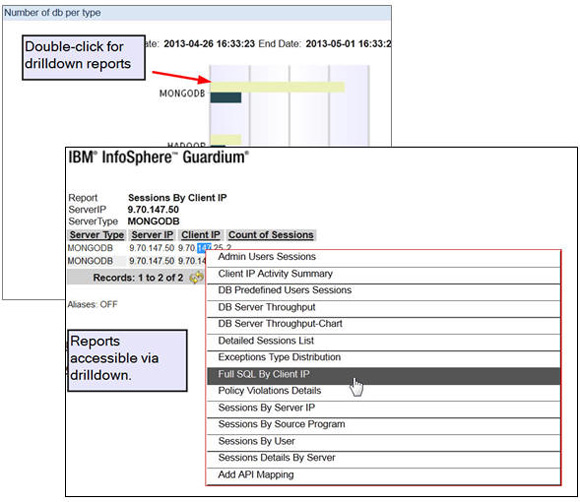The width and height of the screenshot is (580, 502).
Task: Click the MONGODB yellow chart bar
Action: point(277,87)
